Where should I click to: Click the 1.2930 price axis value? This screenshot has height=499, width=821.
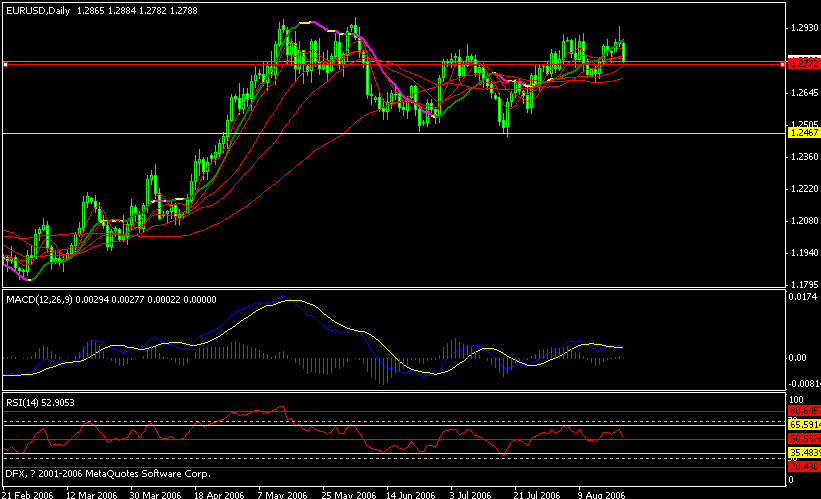tap(804, 27)
